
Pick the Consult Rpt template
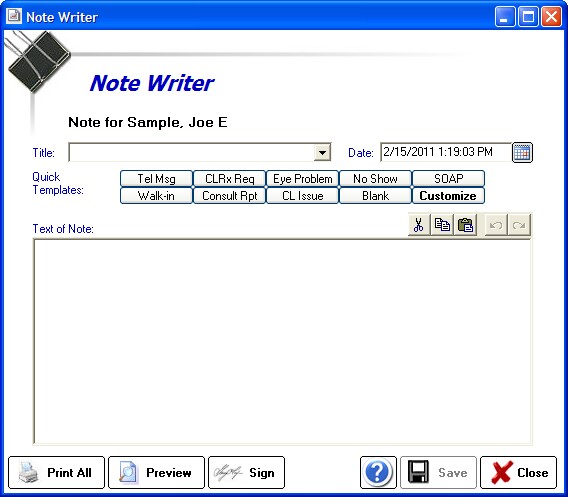[x=229, y=196]
